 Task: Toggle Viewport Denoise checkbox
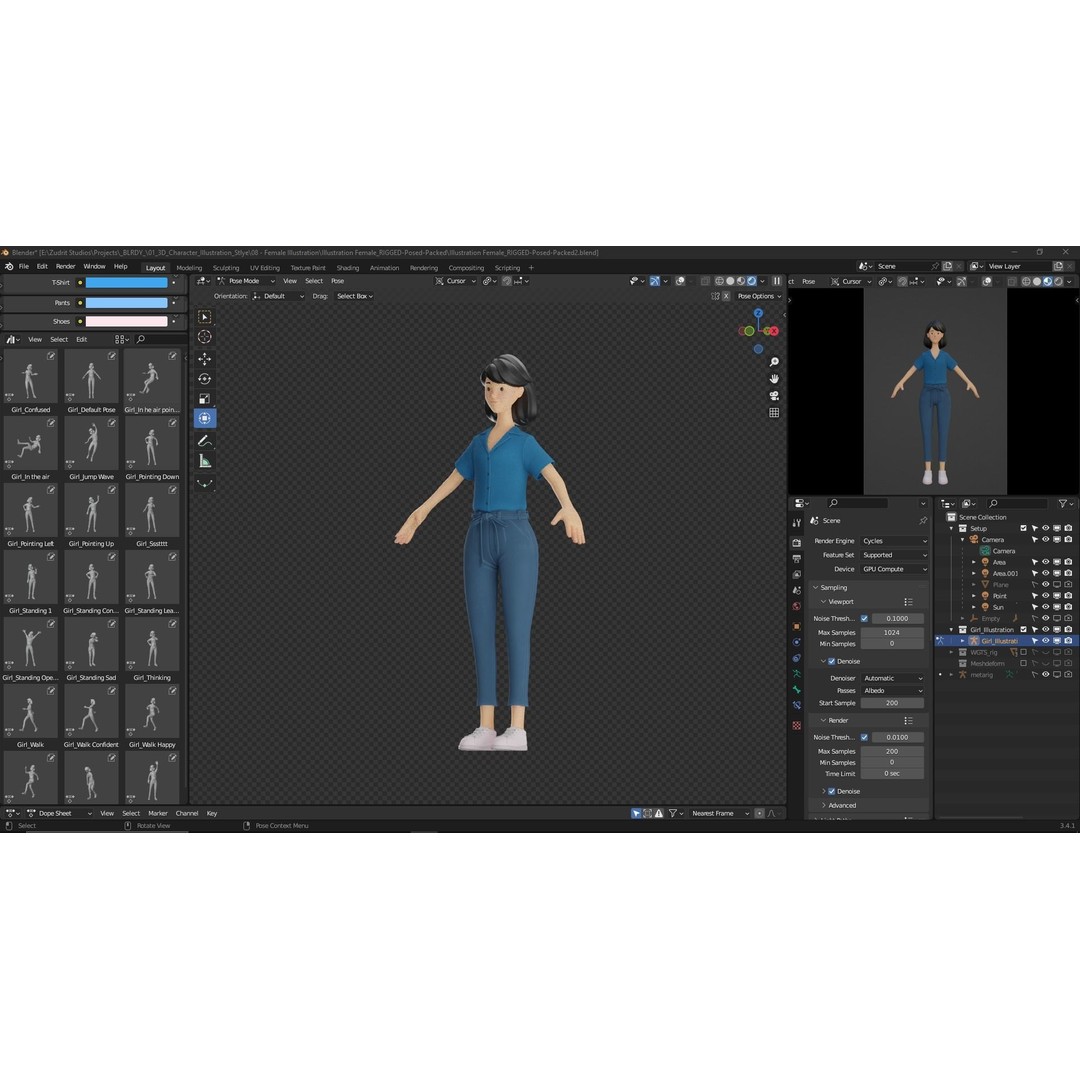pos(831,661)
